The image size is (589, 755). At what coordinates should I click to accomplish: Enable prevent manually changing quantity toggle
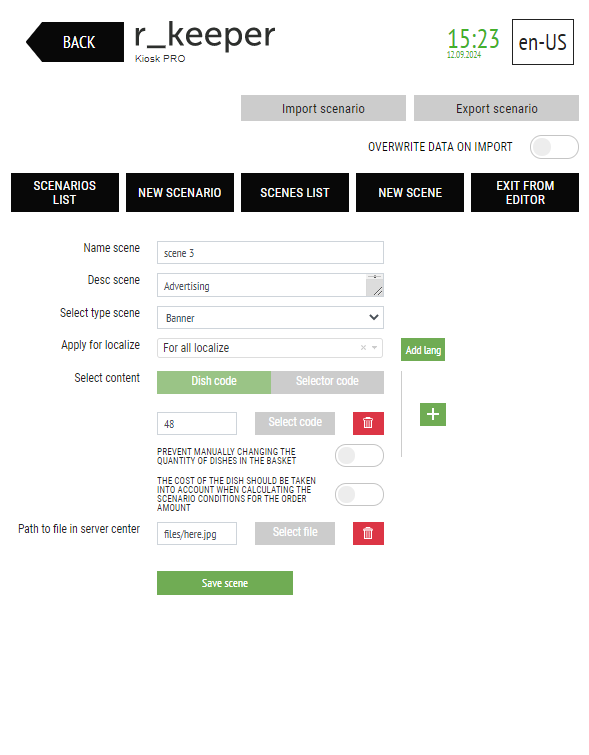359,456
